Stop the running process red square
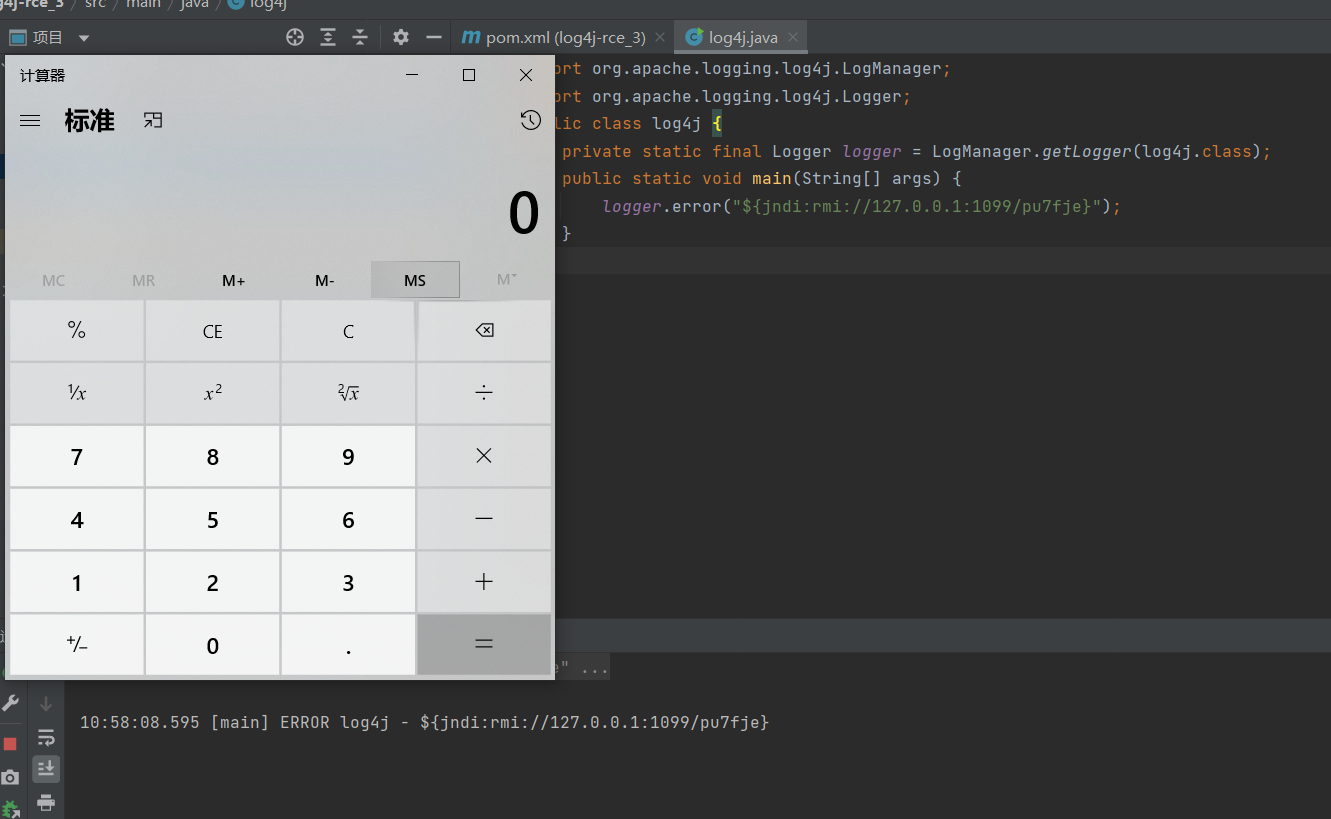The image size is (1331, 819). pos(11,744)
